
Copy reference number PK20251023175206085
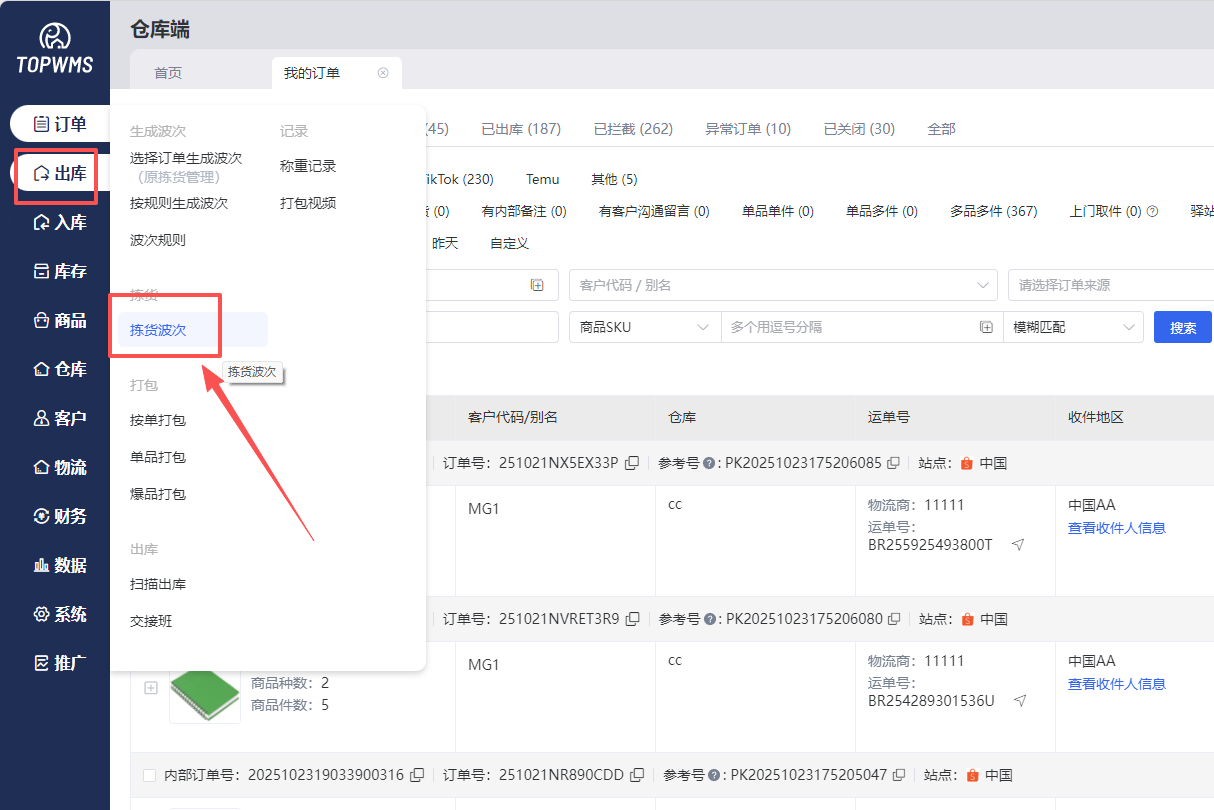(x=893, y=463)
